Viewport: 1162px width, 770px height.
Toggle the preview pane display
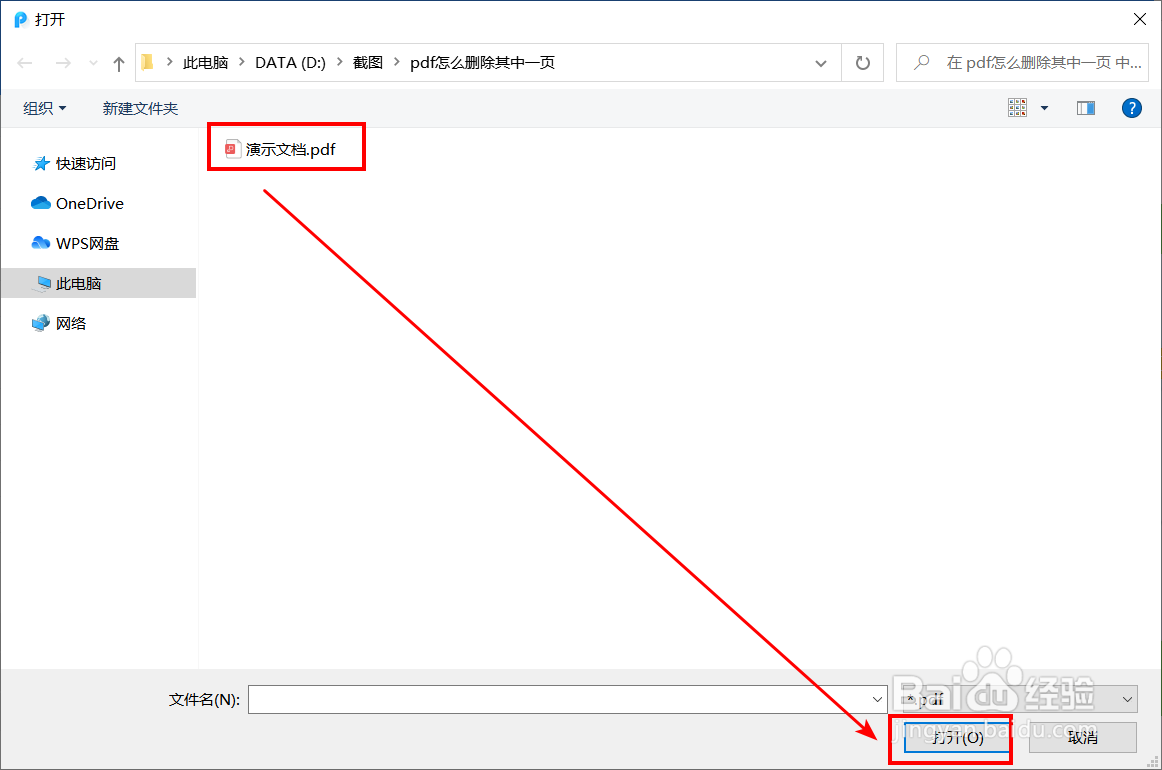tap(1085, 107)
